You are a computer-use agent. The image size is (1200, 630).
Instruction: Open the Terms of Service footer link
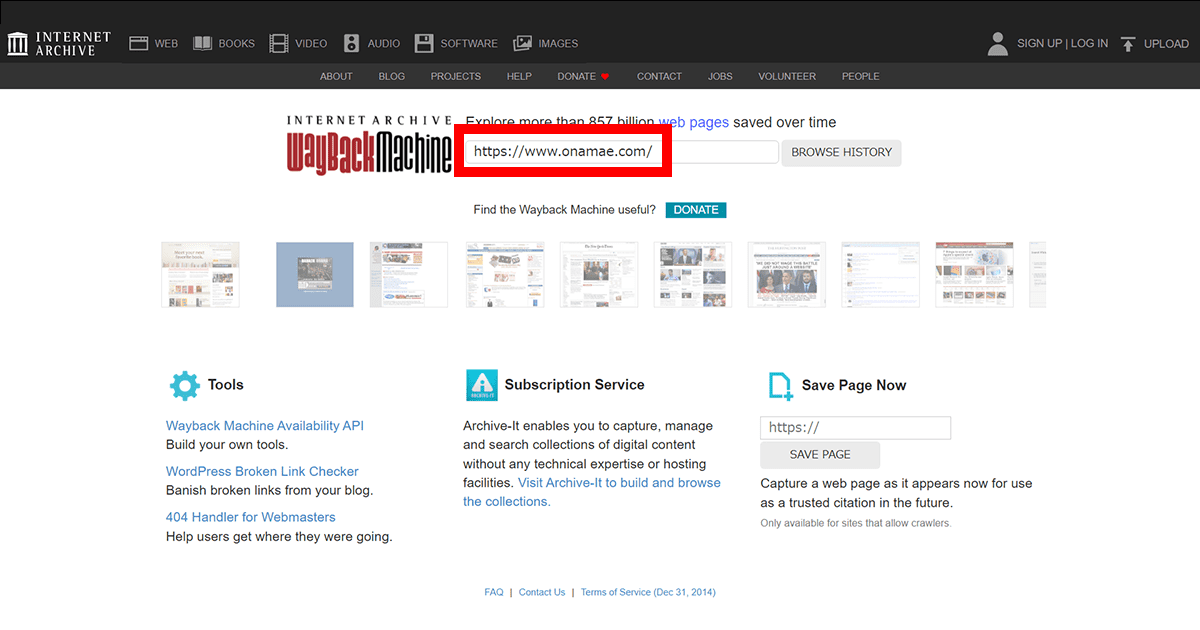(648, 592)
